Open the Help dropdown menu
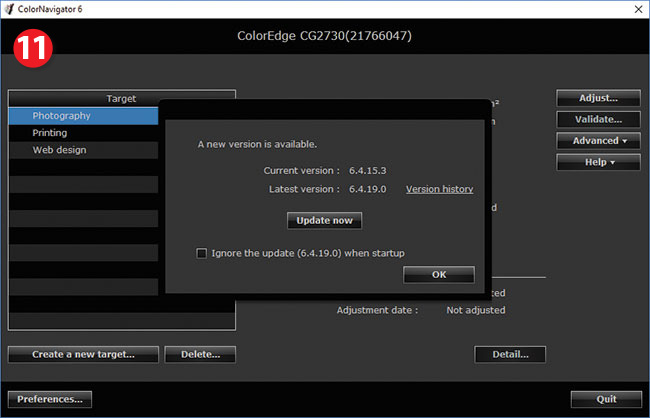 point(599,162)
